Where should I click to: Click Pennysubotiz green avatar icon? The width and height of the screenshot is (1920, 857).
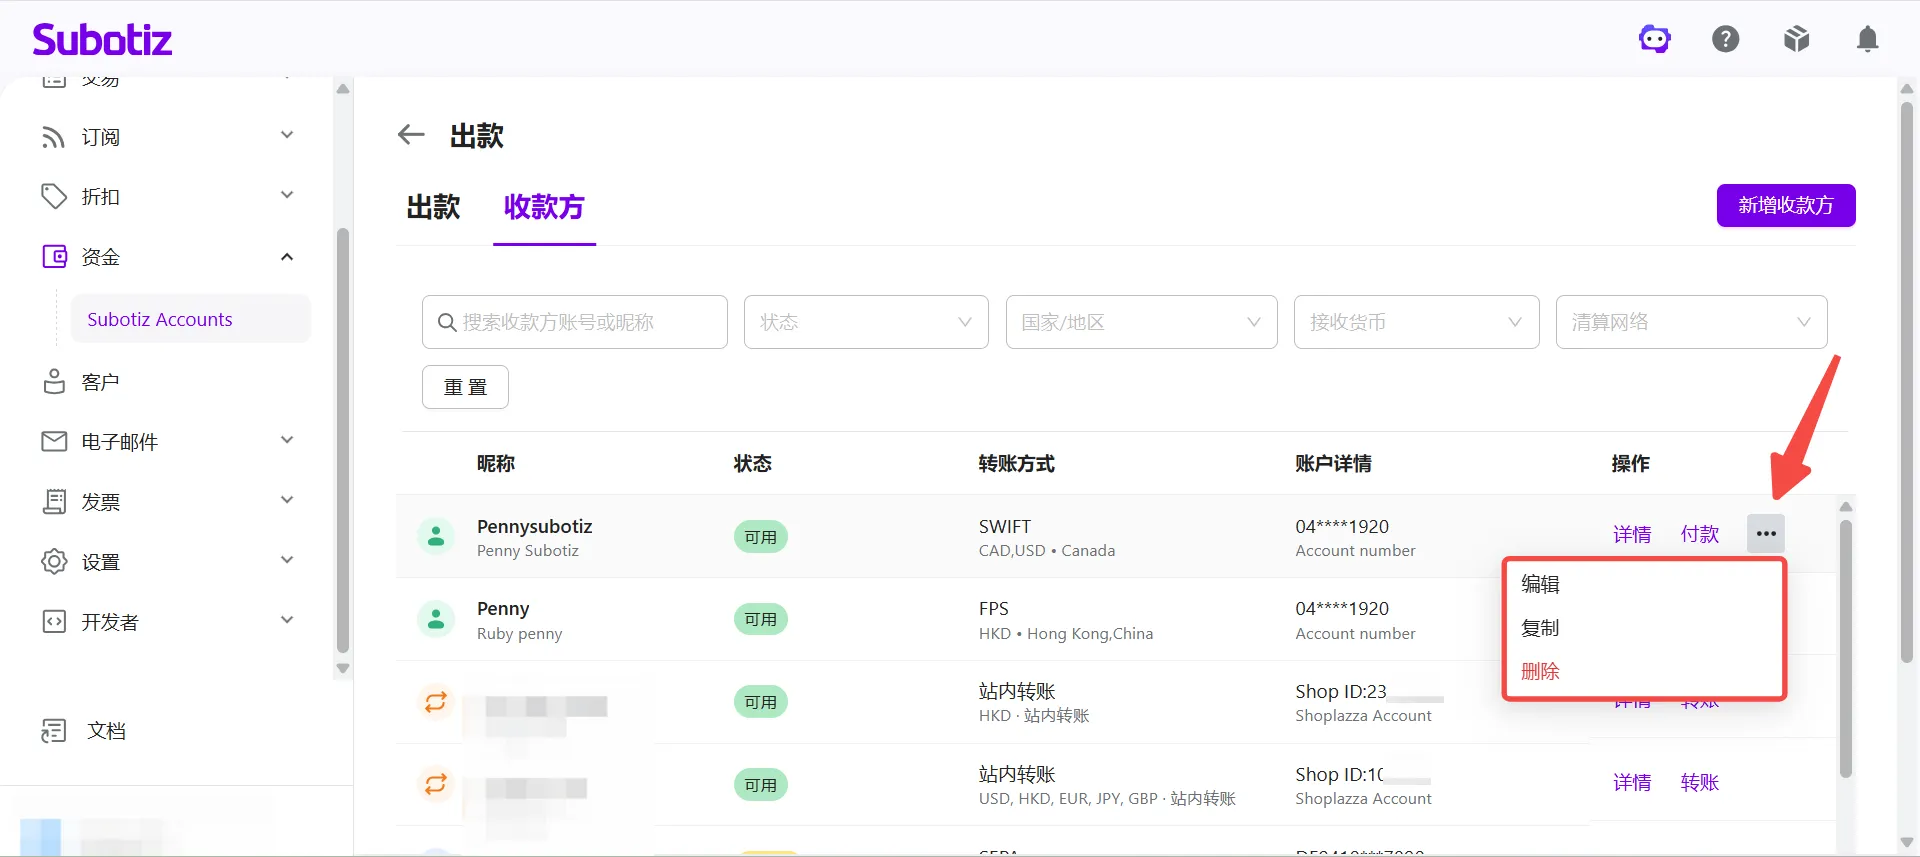(x=436, y=537)
